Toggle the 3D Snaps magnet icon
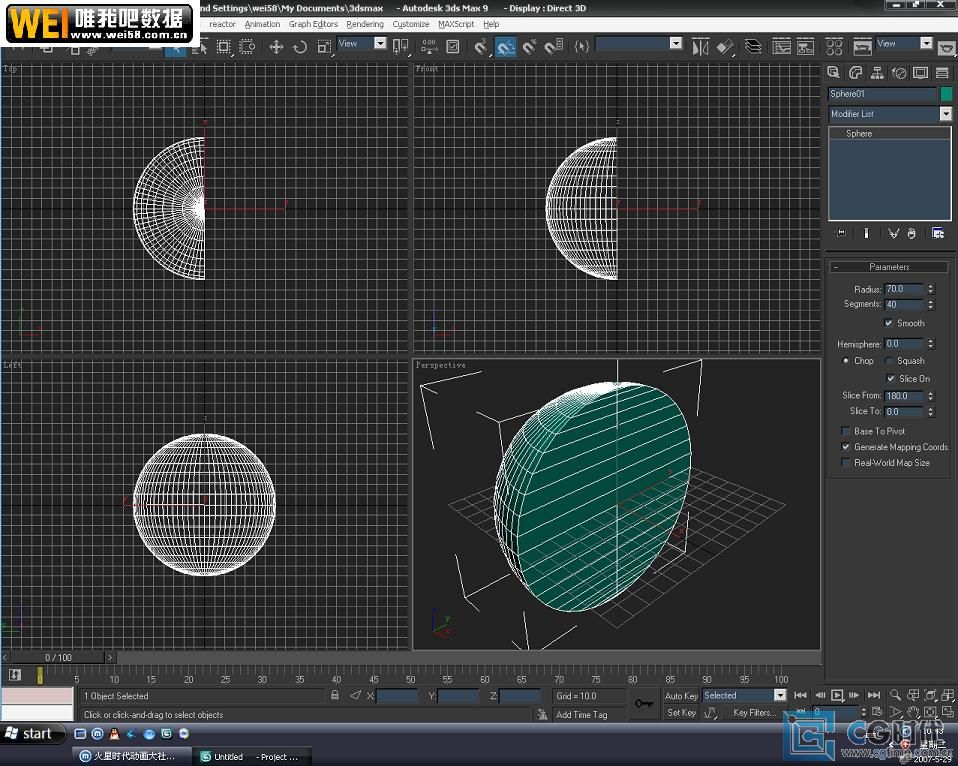 [x=481, y=47]
